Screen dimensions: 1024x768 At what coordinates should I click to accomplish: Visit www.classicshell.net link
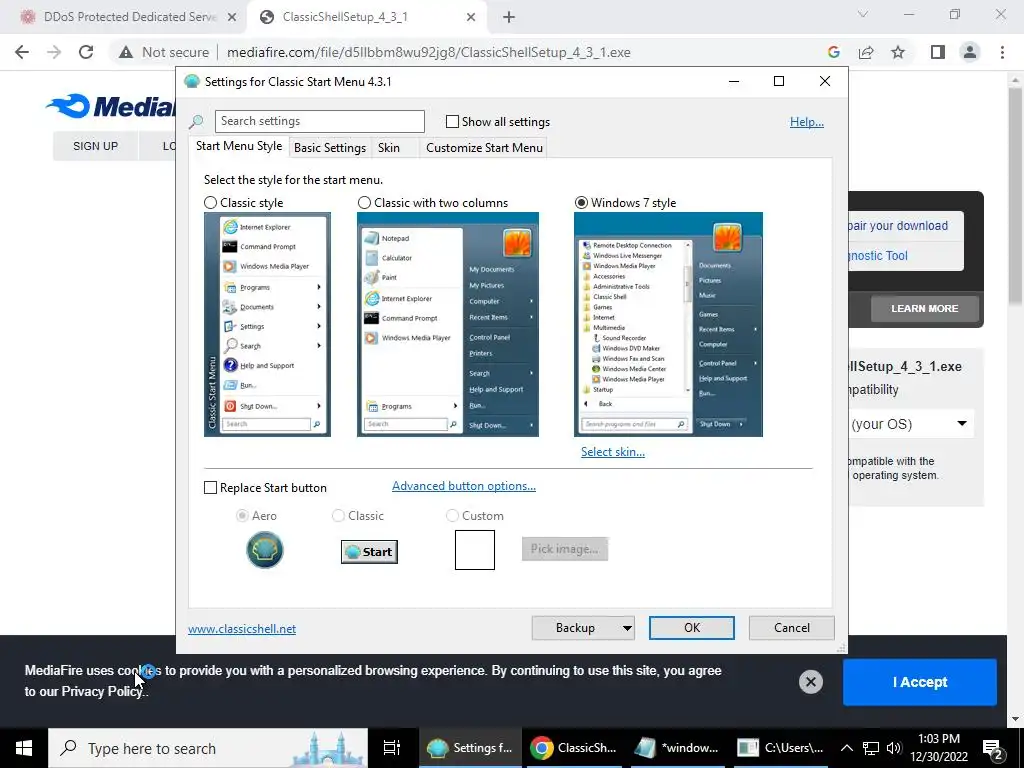coord(242,629)
